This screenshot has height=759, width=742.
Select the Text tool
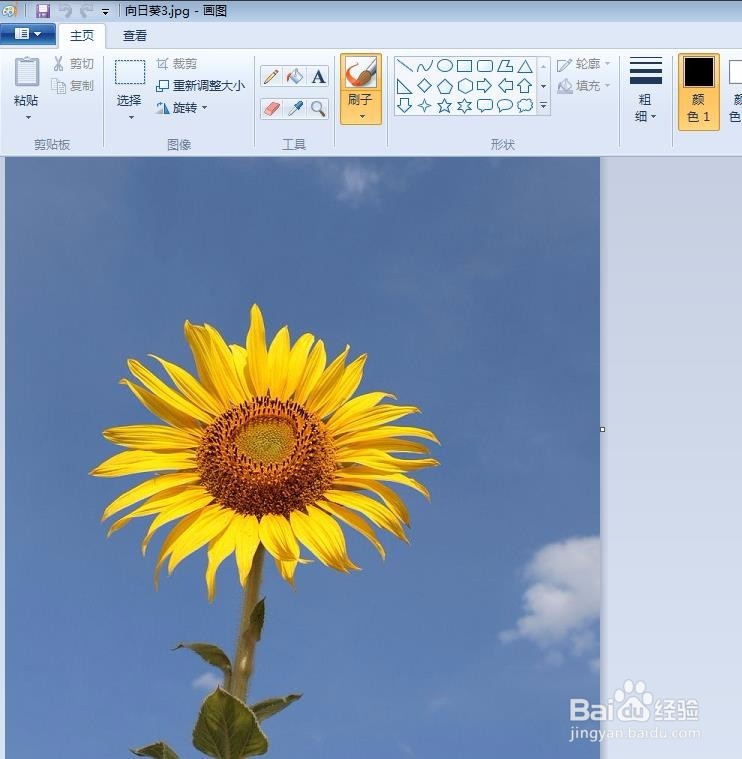[318, 76]
